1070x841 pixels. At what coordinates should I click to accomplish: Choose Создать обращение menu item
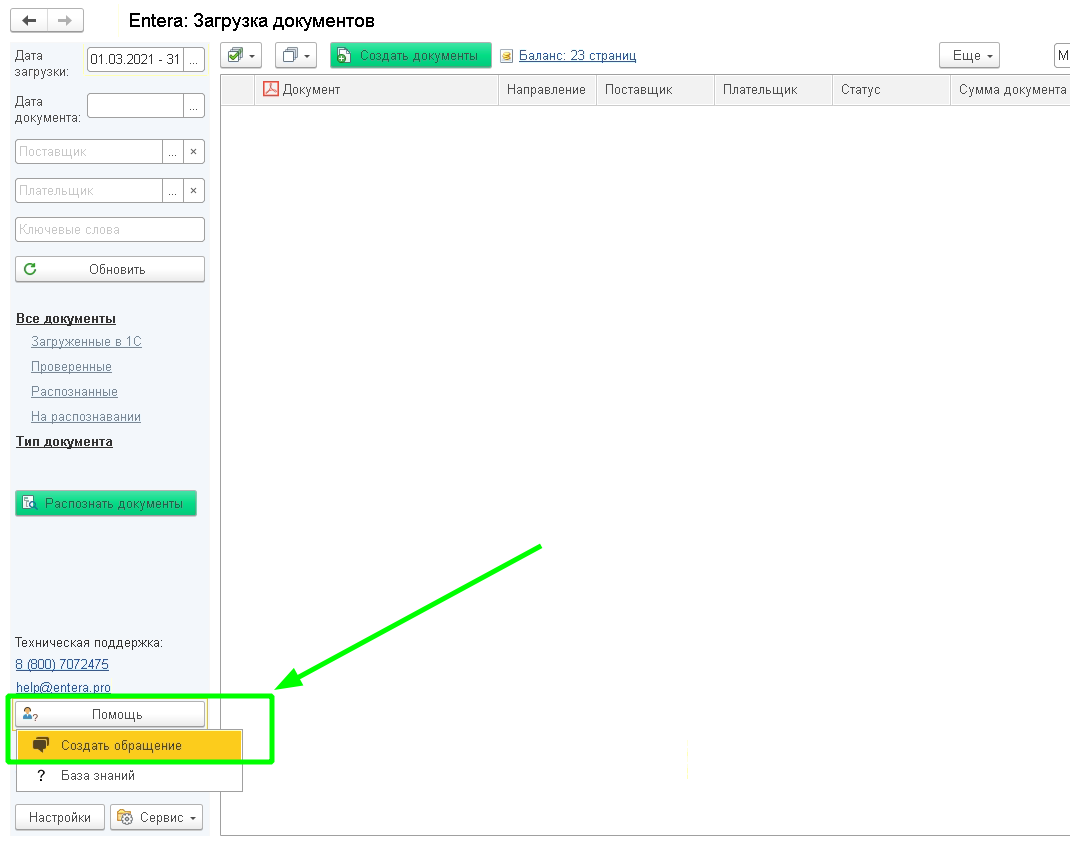click(130, 745)
